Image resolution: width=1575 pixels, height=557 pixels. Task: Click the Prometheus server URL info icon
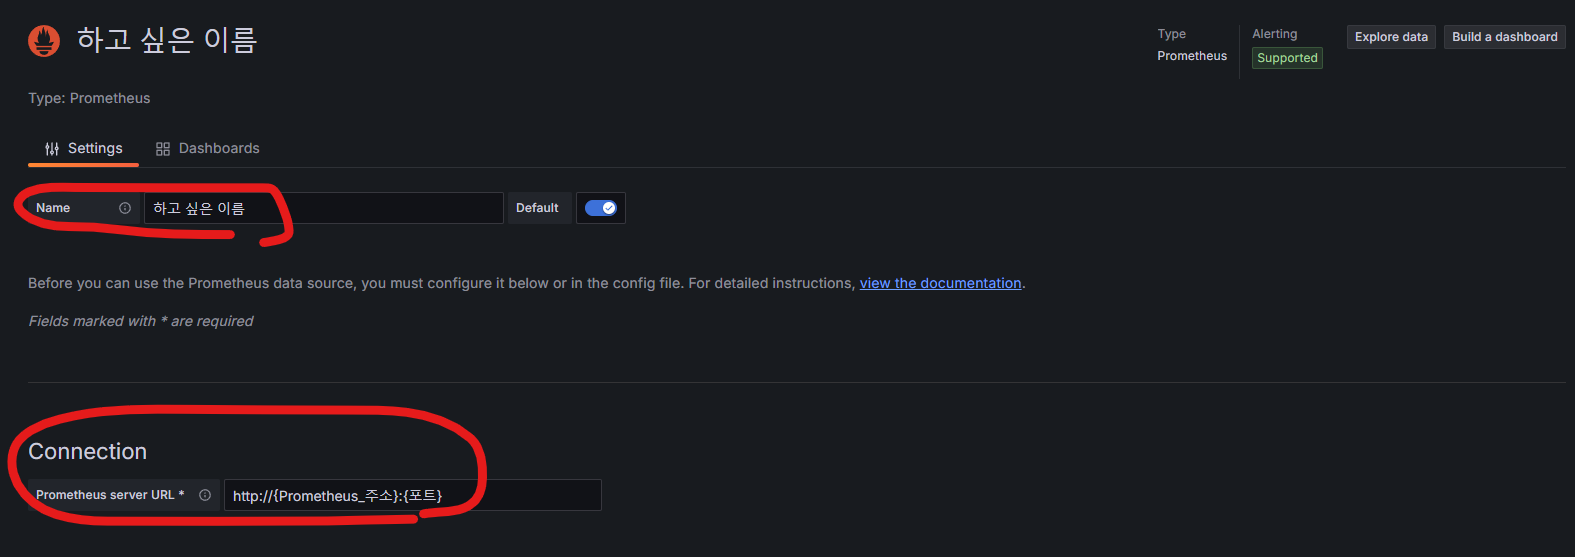[205, 495]
